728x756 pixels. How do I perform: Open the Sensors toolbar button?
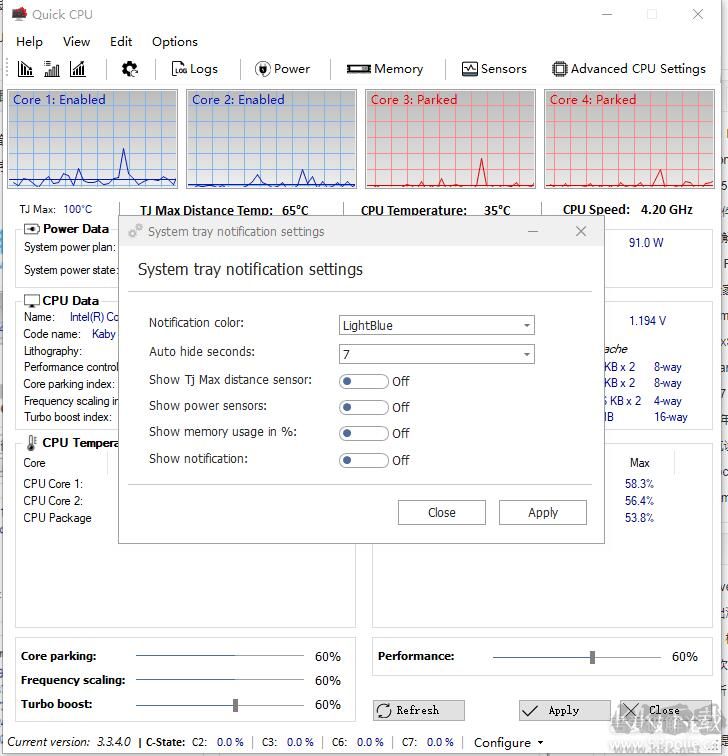coord(494,69)
